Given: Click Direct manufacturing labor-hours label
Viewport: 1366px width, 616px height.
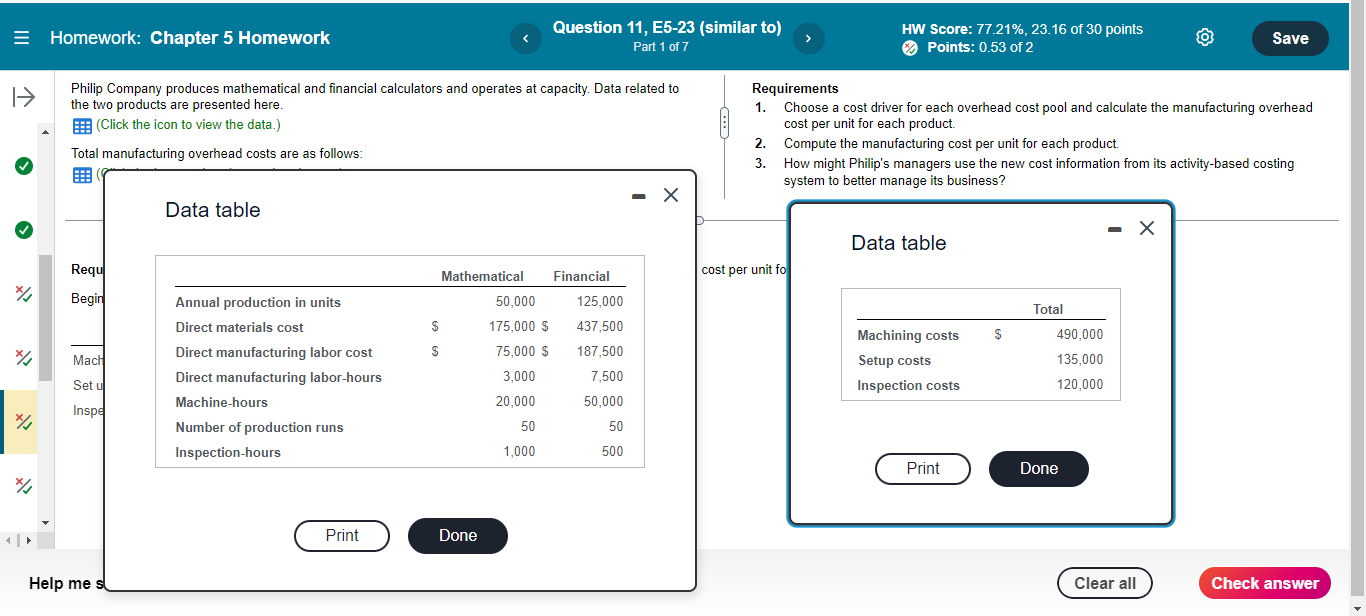Looking at the screenshot, I should click(278, 377).
